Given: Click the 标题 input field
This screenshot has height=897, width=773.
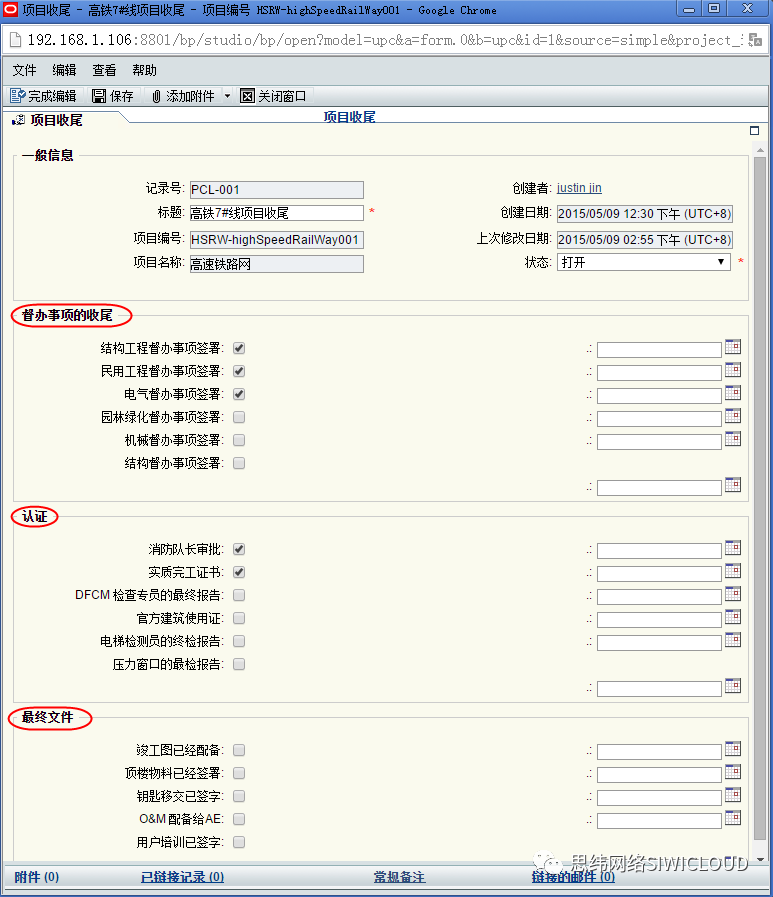Looking at the screenshot, I should pos(277,213).
